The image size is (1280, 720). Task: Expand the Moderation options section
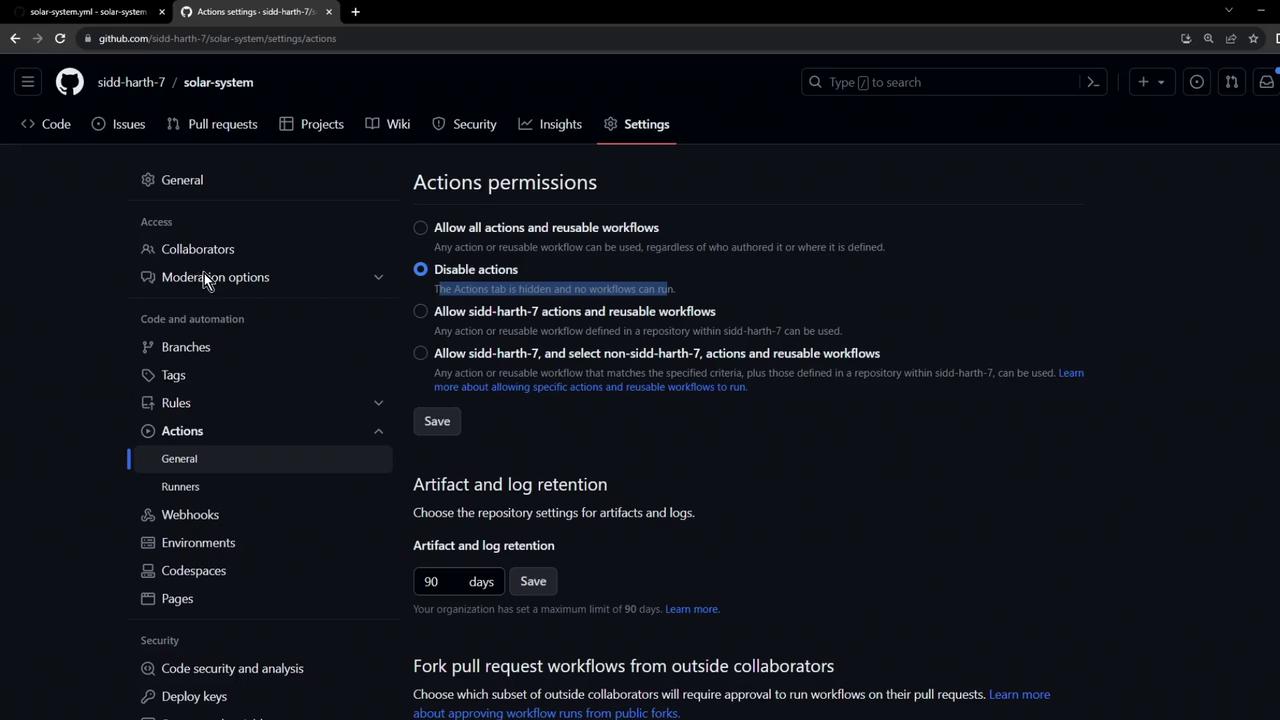tap(378, 277)
